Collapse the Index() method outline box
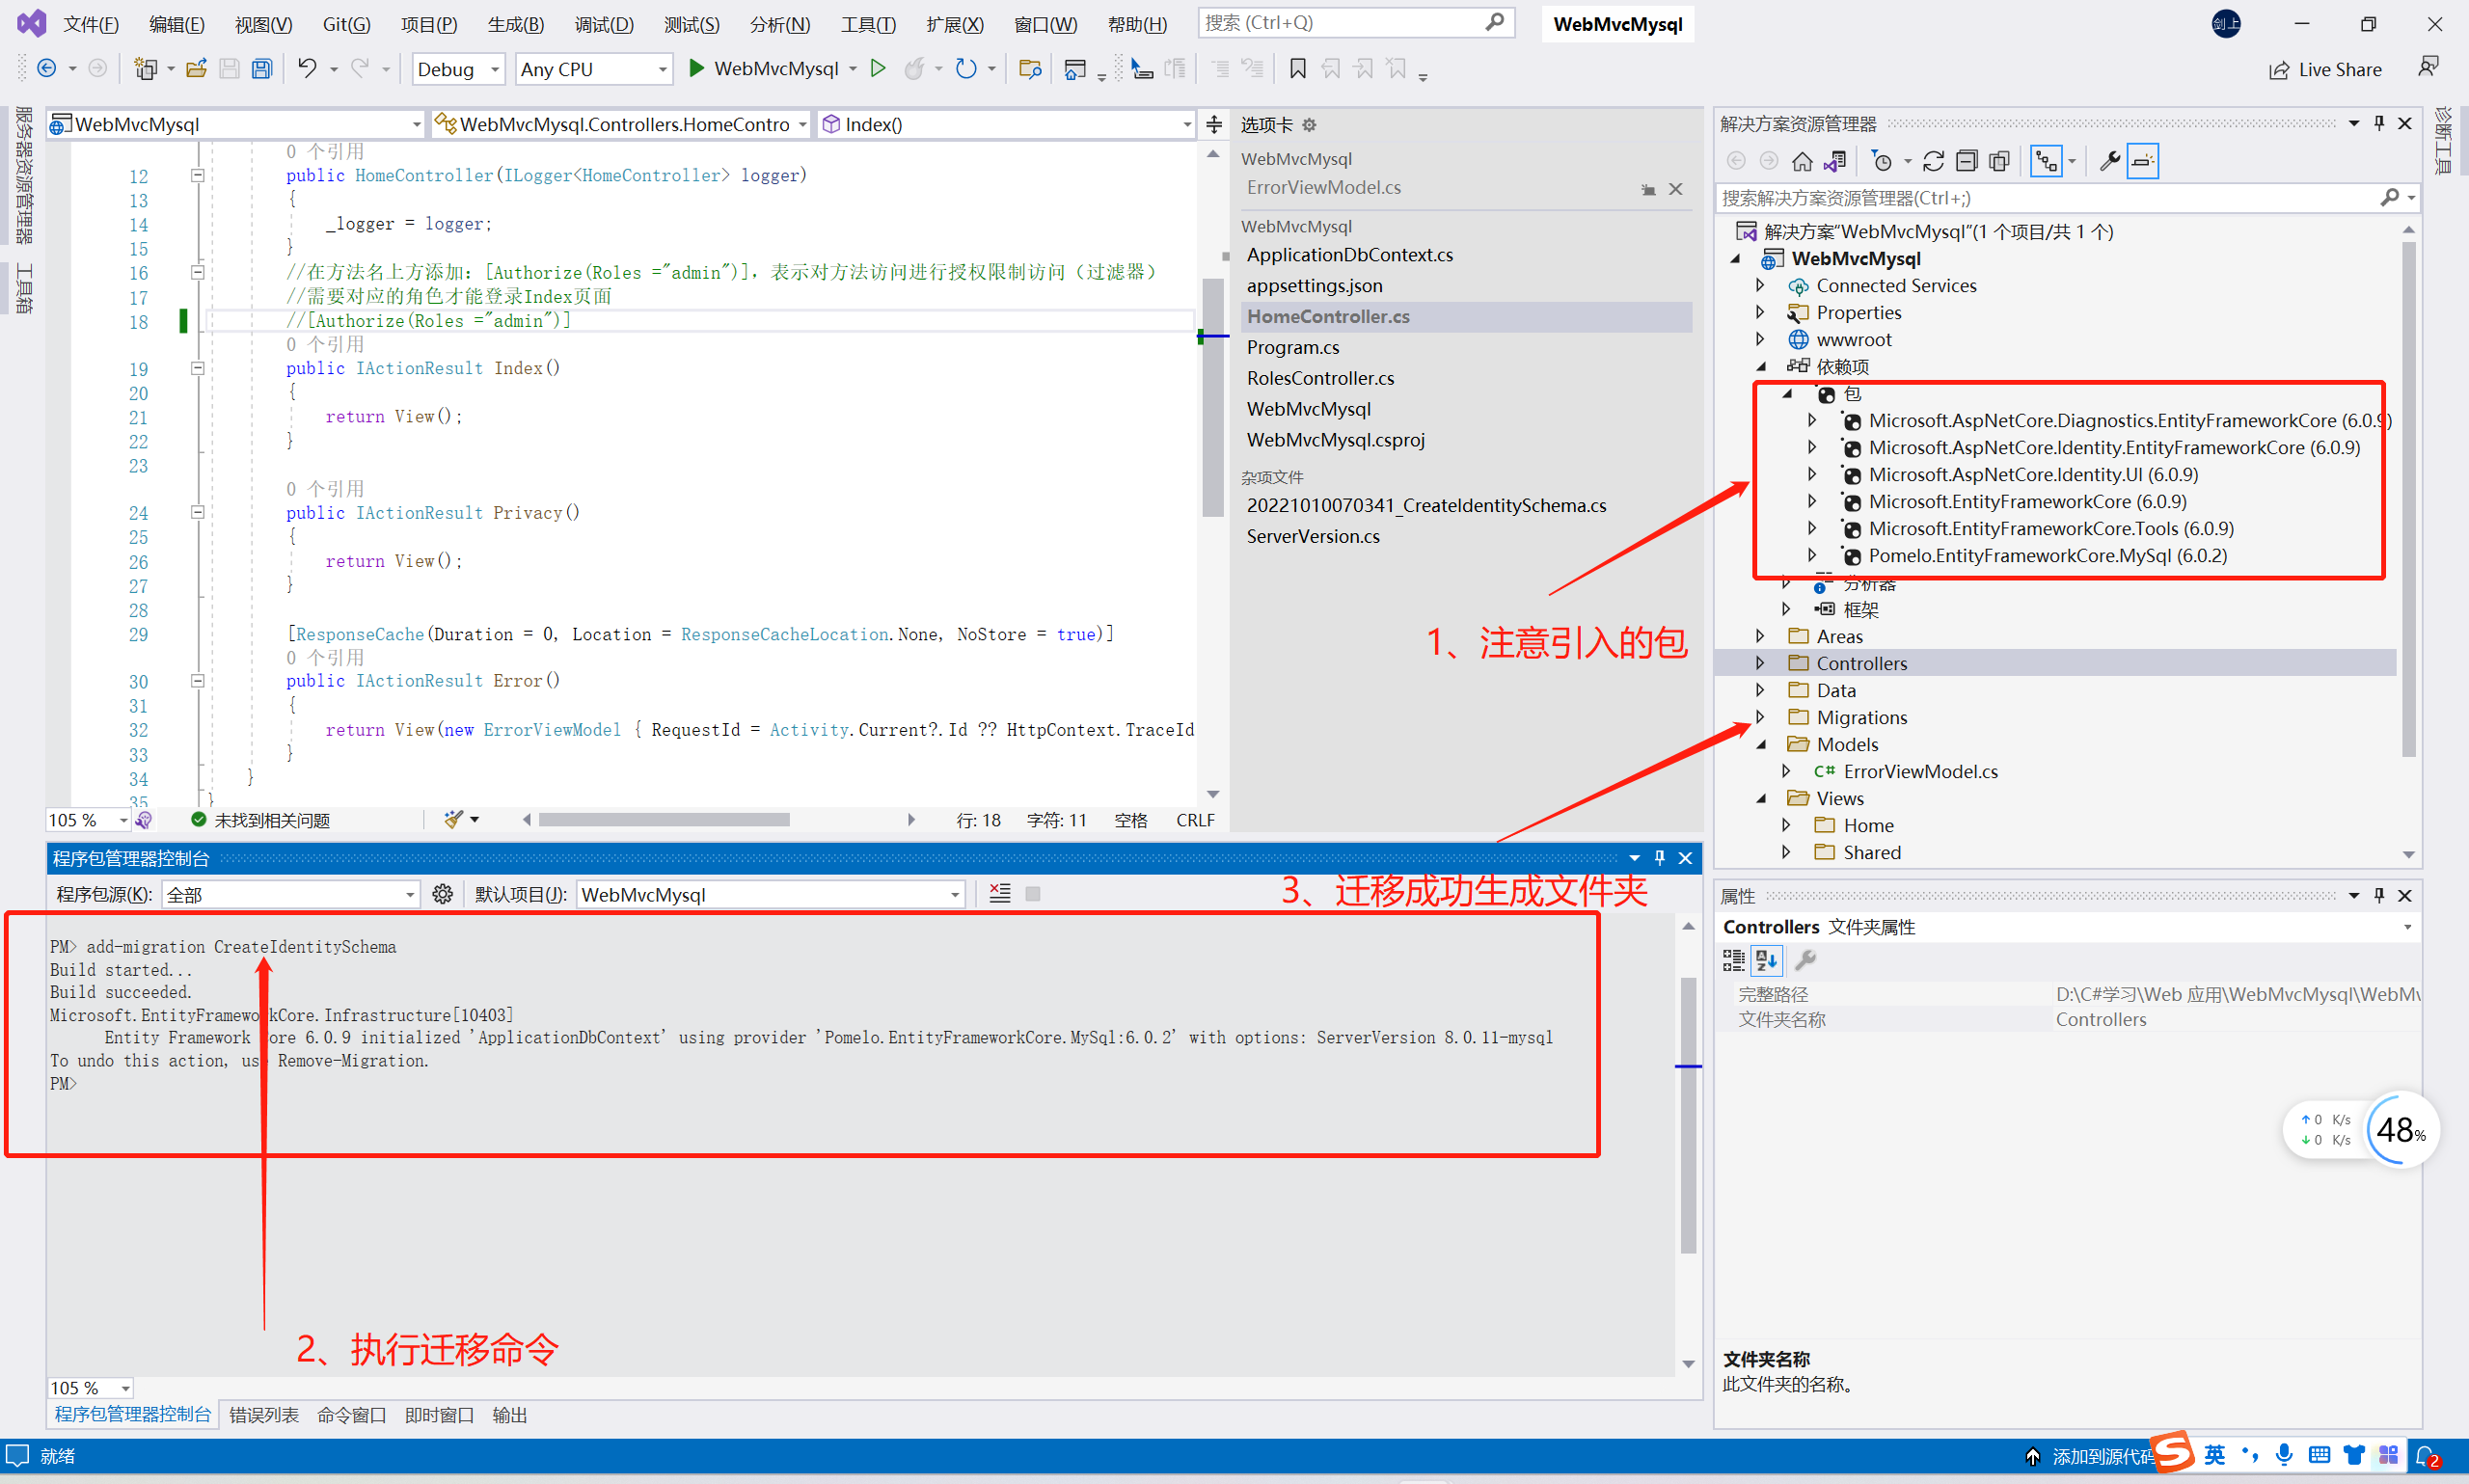This screenshot has width=2469, height=1484. [198, 368]
